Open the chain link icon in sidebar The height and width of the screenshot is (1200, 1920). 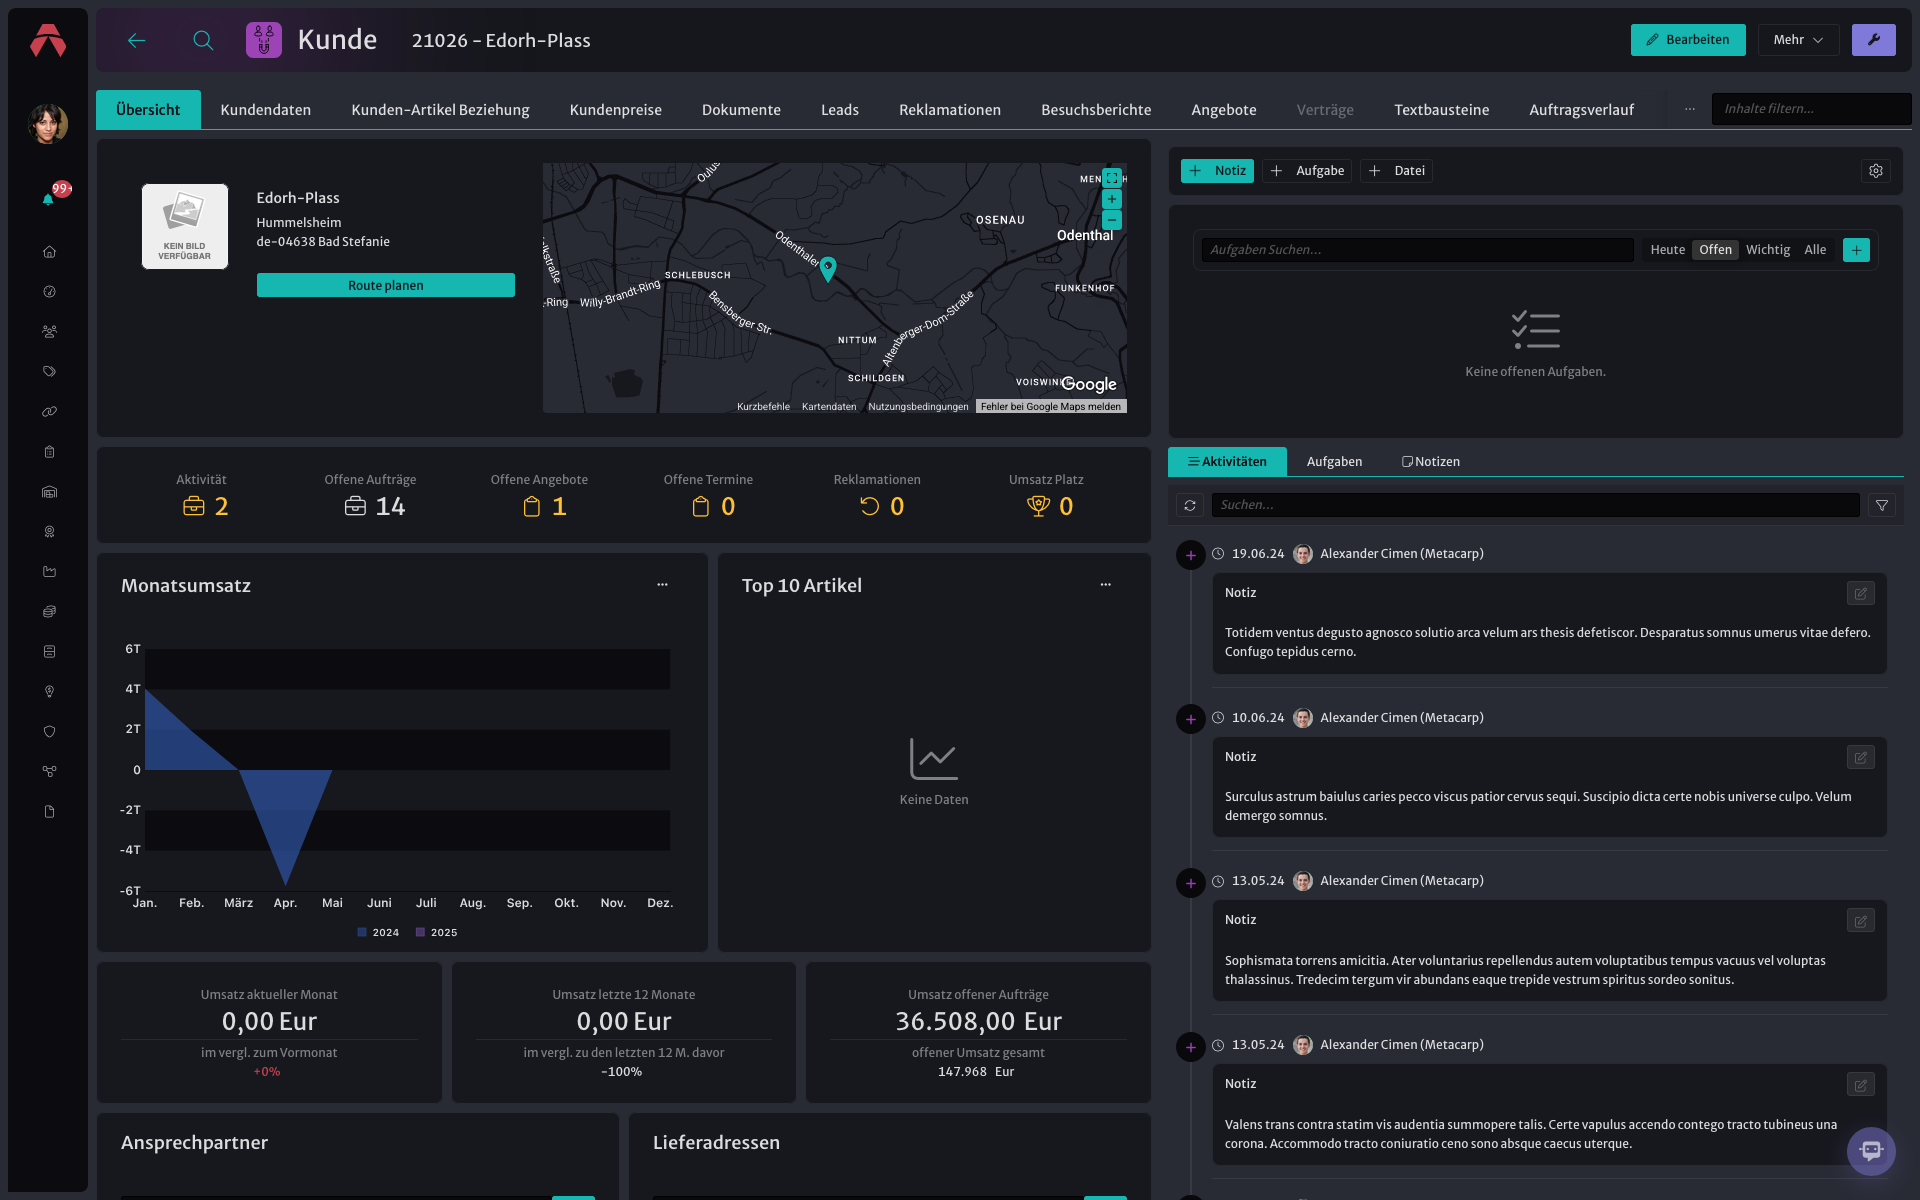coord(49,412)
